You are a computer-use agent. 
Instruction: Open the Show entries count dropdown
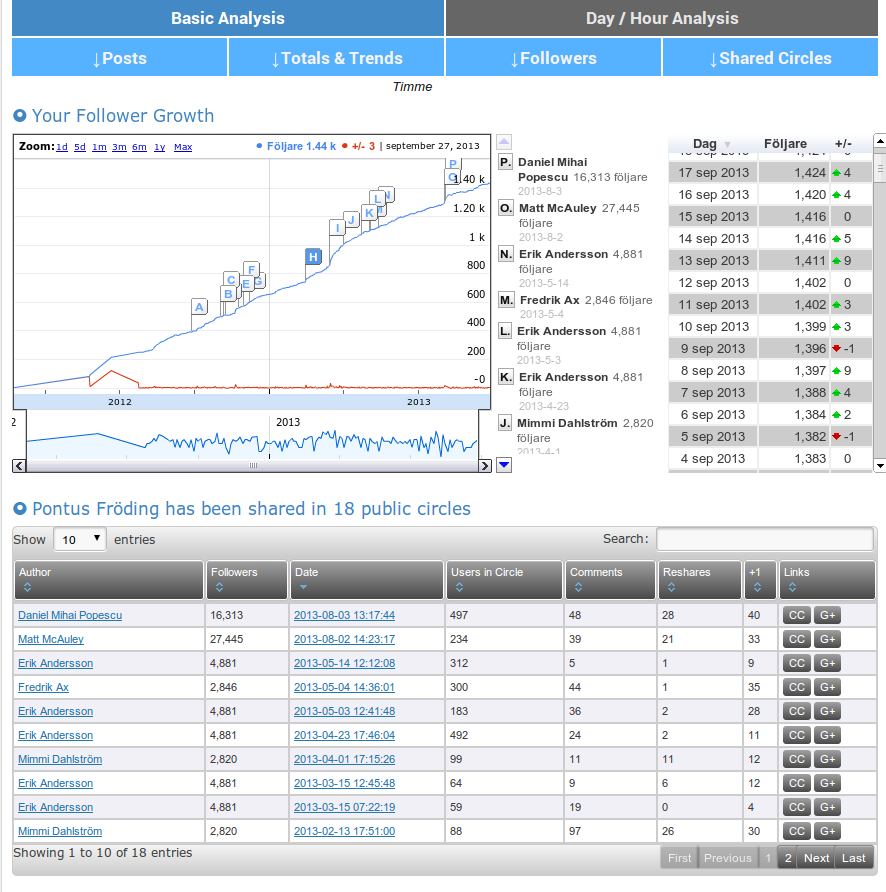80,539
